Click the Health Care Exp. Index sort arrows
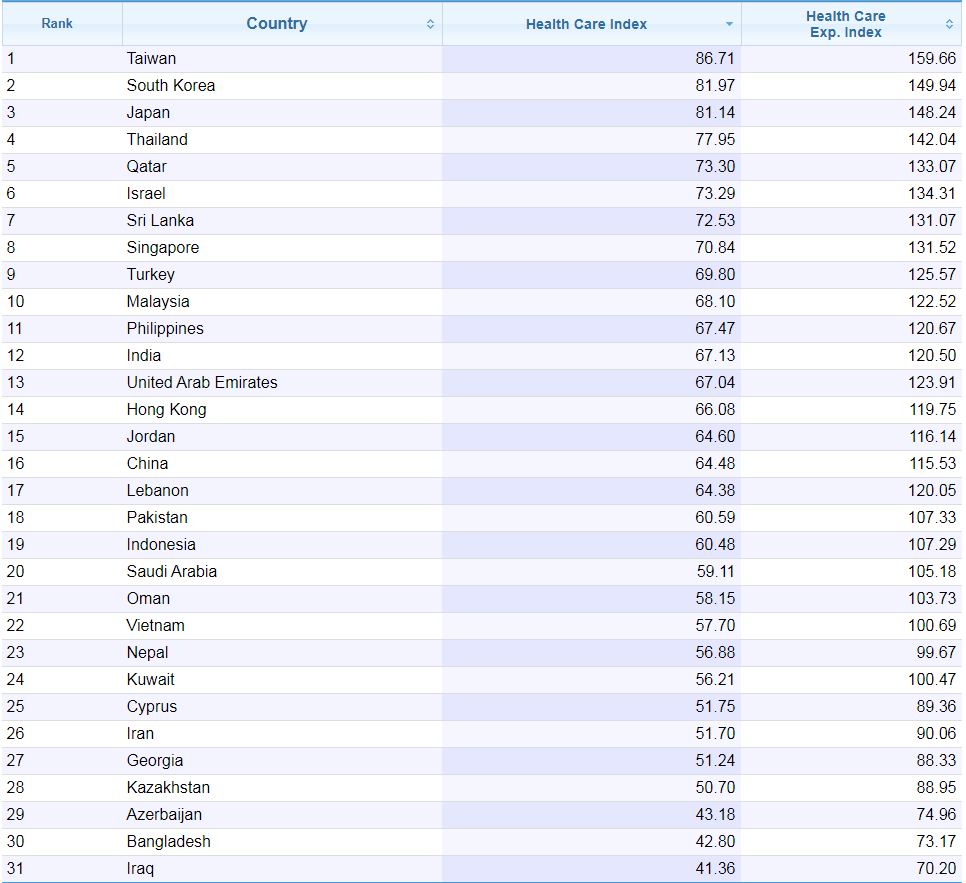This screenshot has width=966, height=883. (949, 24)
